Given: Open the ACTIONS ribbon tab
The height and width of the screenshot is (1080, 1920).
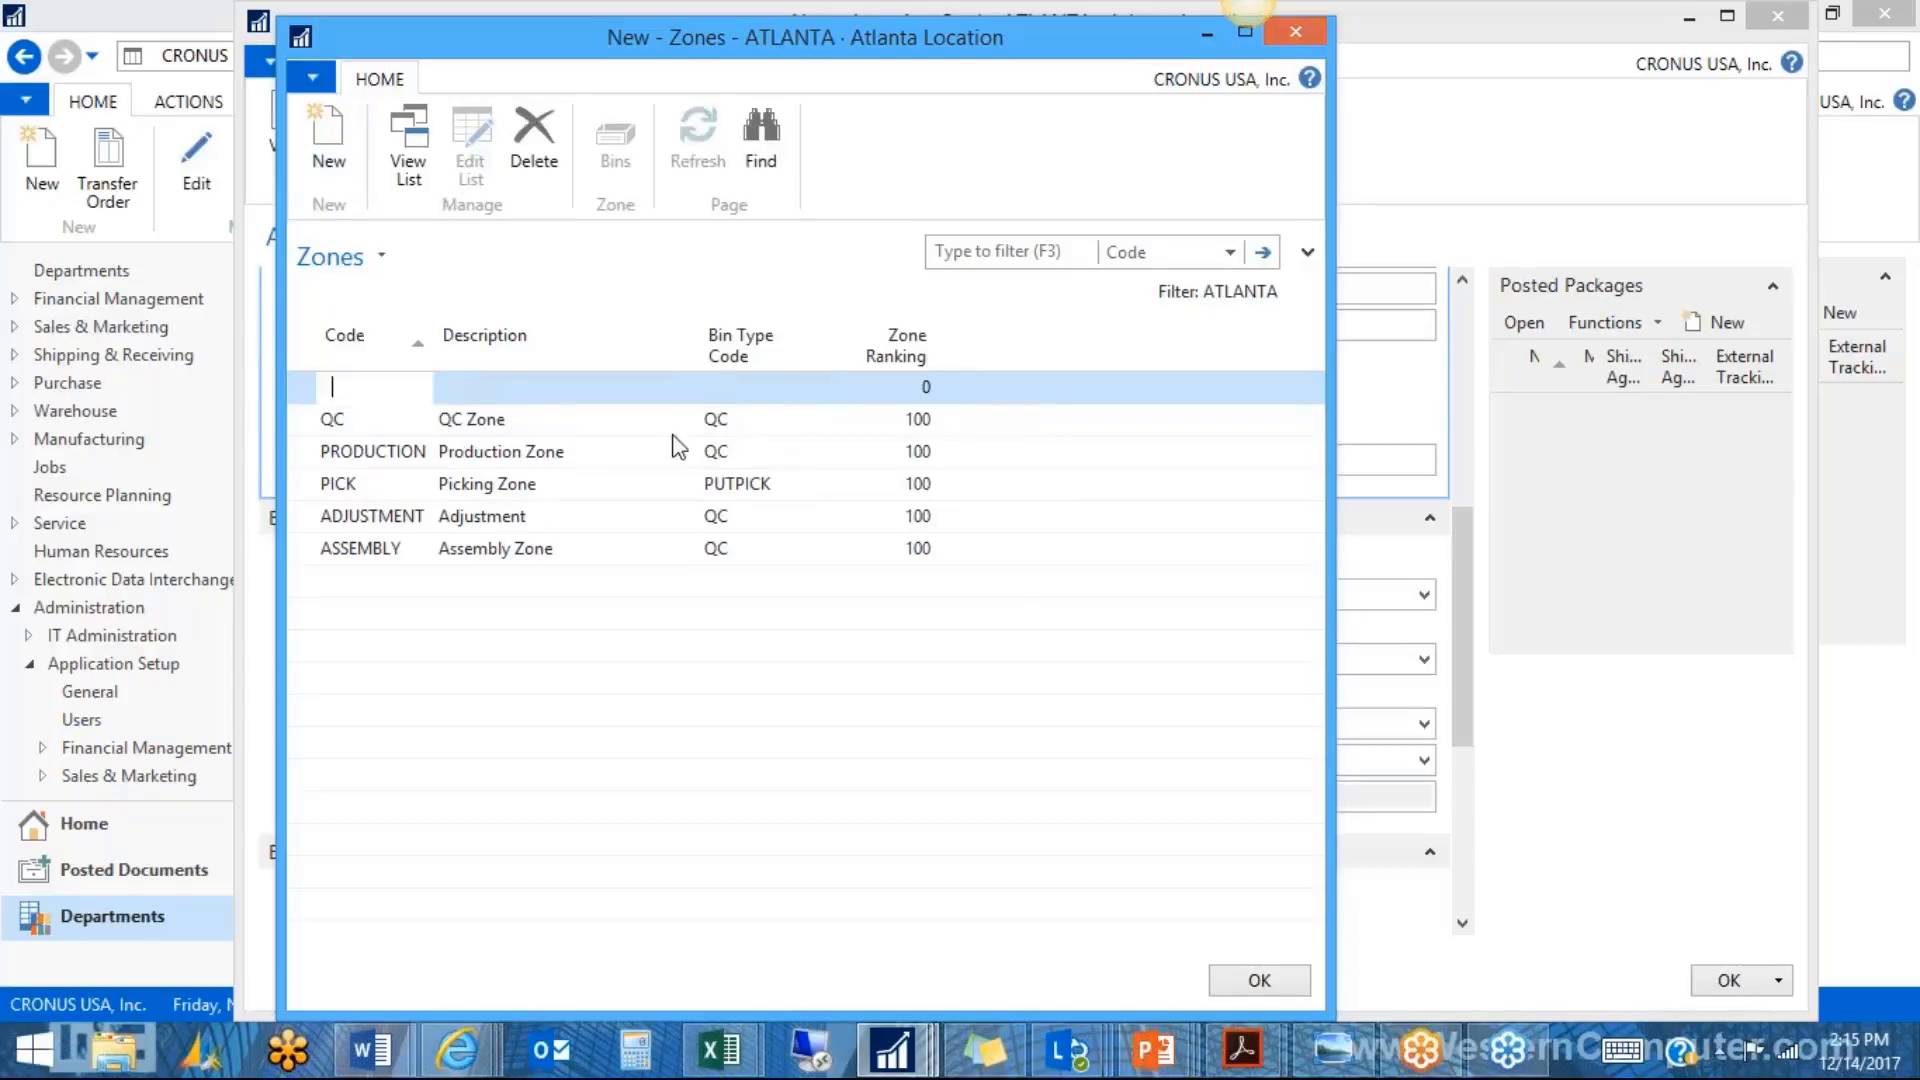Looking at the screenshot, I should click(186, 101).
